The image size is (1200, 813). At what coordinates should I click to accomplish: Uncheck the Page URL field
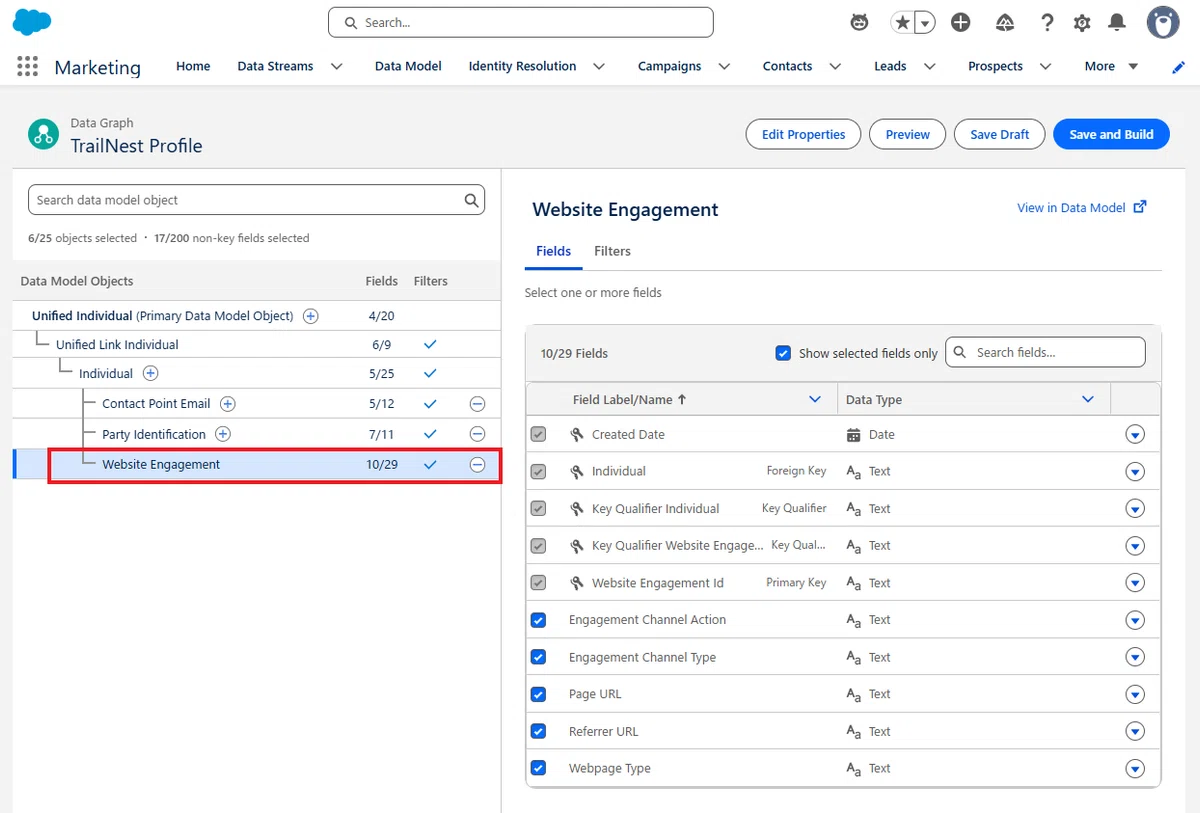[x=539, y=694]
